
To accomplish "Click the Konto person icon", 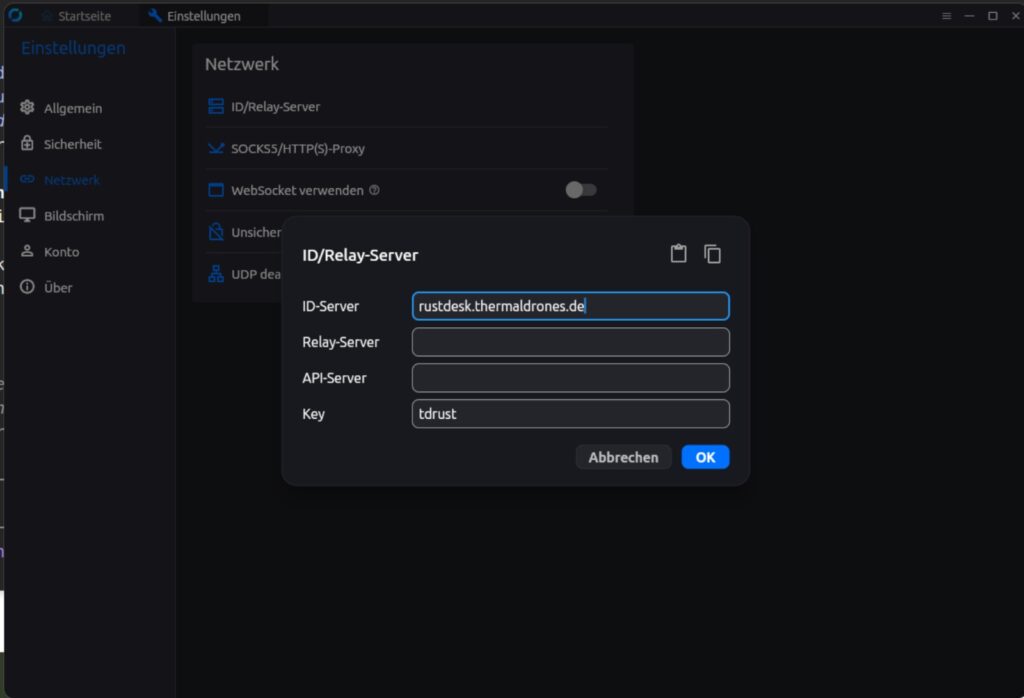I will pyautogui.click(x=27, y=251).
